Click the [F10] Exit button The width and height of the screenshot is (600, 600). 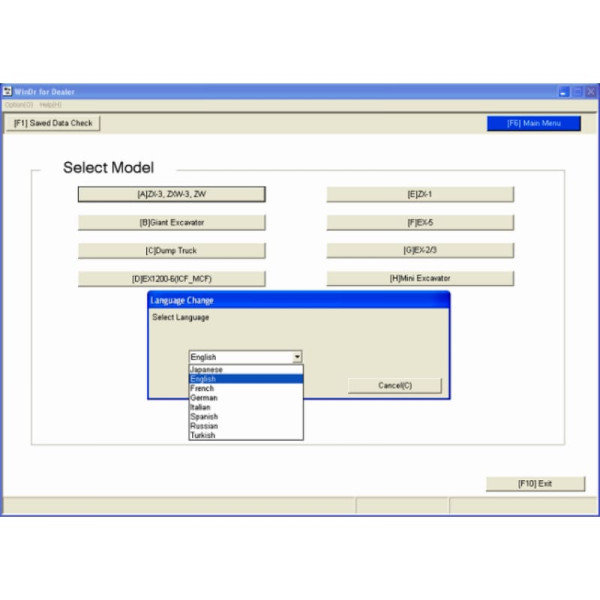coord(535,484)
